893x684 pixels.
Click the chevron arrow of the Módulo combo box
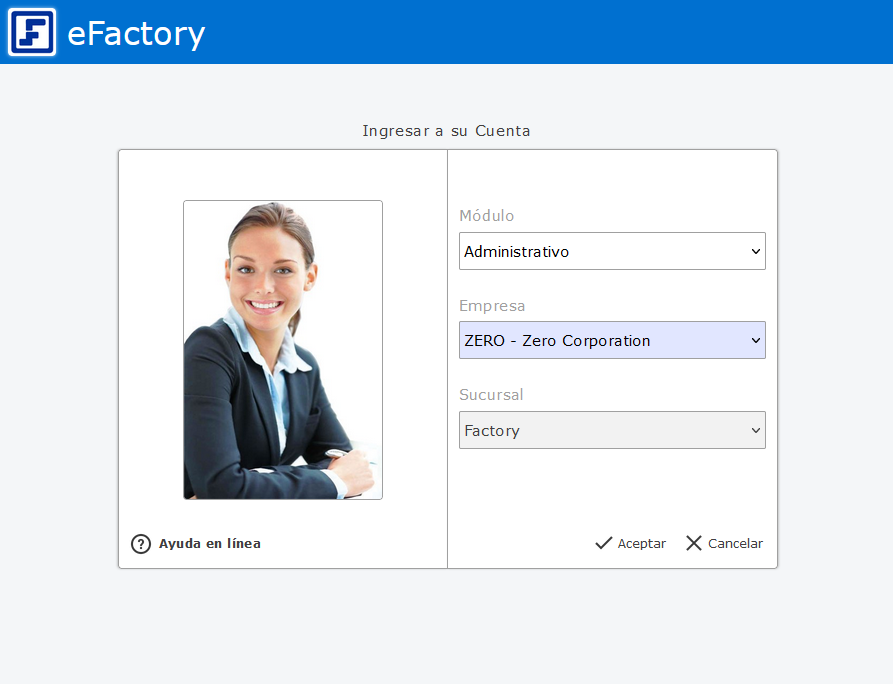(x=755, y=252)
